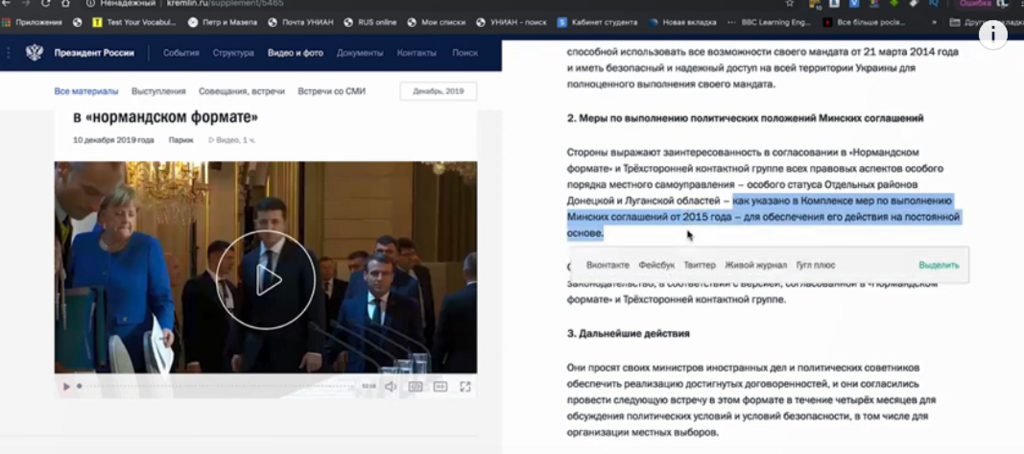1024x454 pixels.
Task: Open the Новая вкладка bookmark
Action: [682, 22]
